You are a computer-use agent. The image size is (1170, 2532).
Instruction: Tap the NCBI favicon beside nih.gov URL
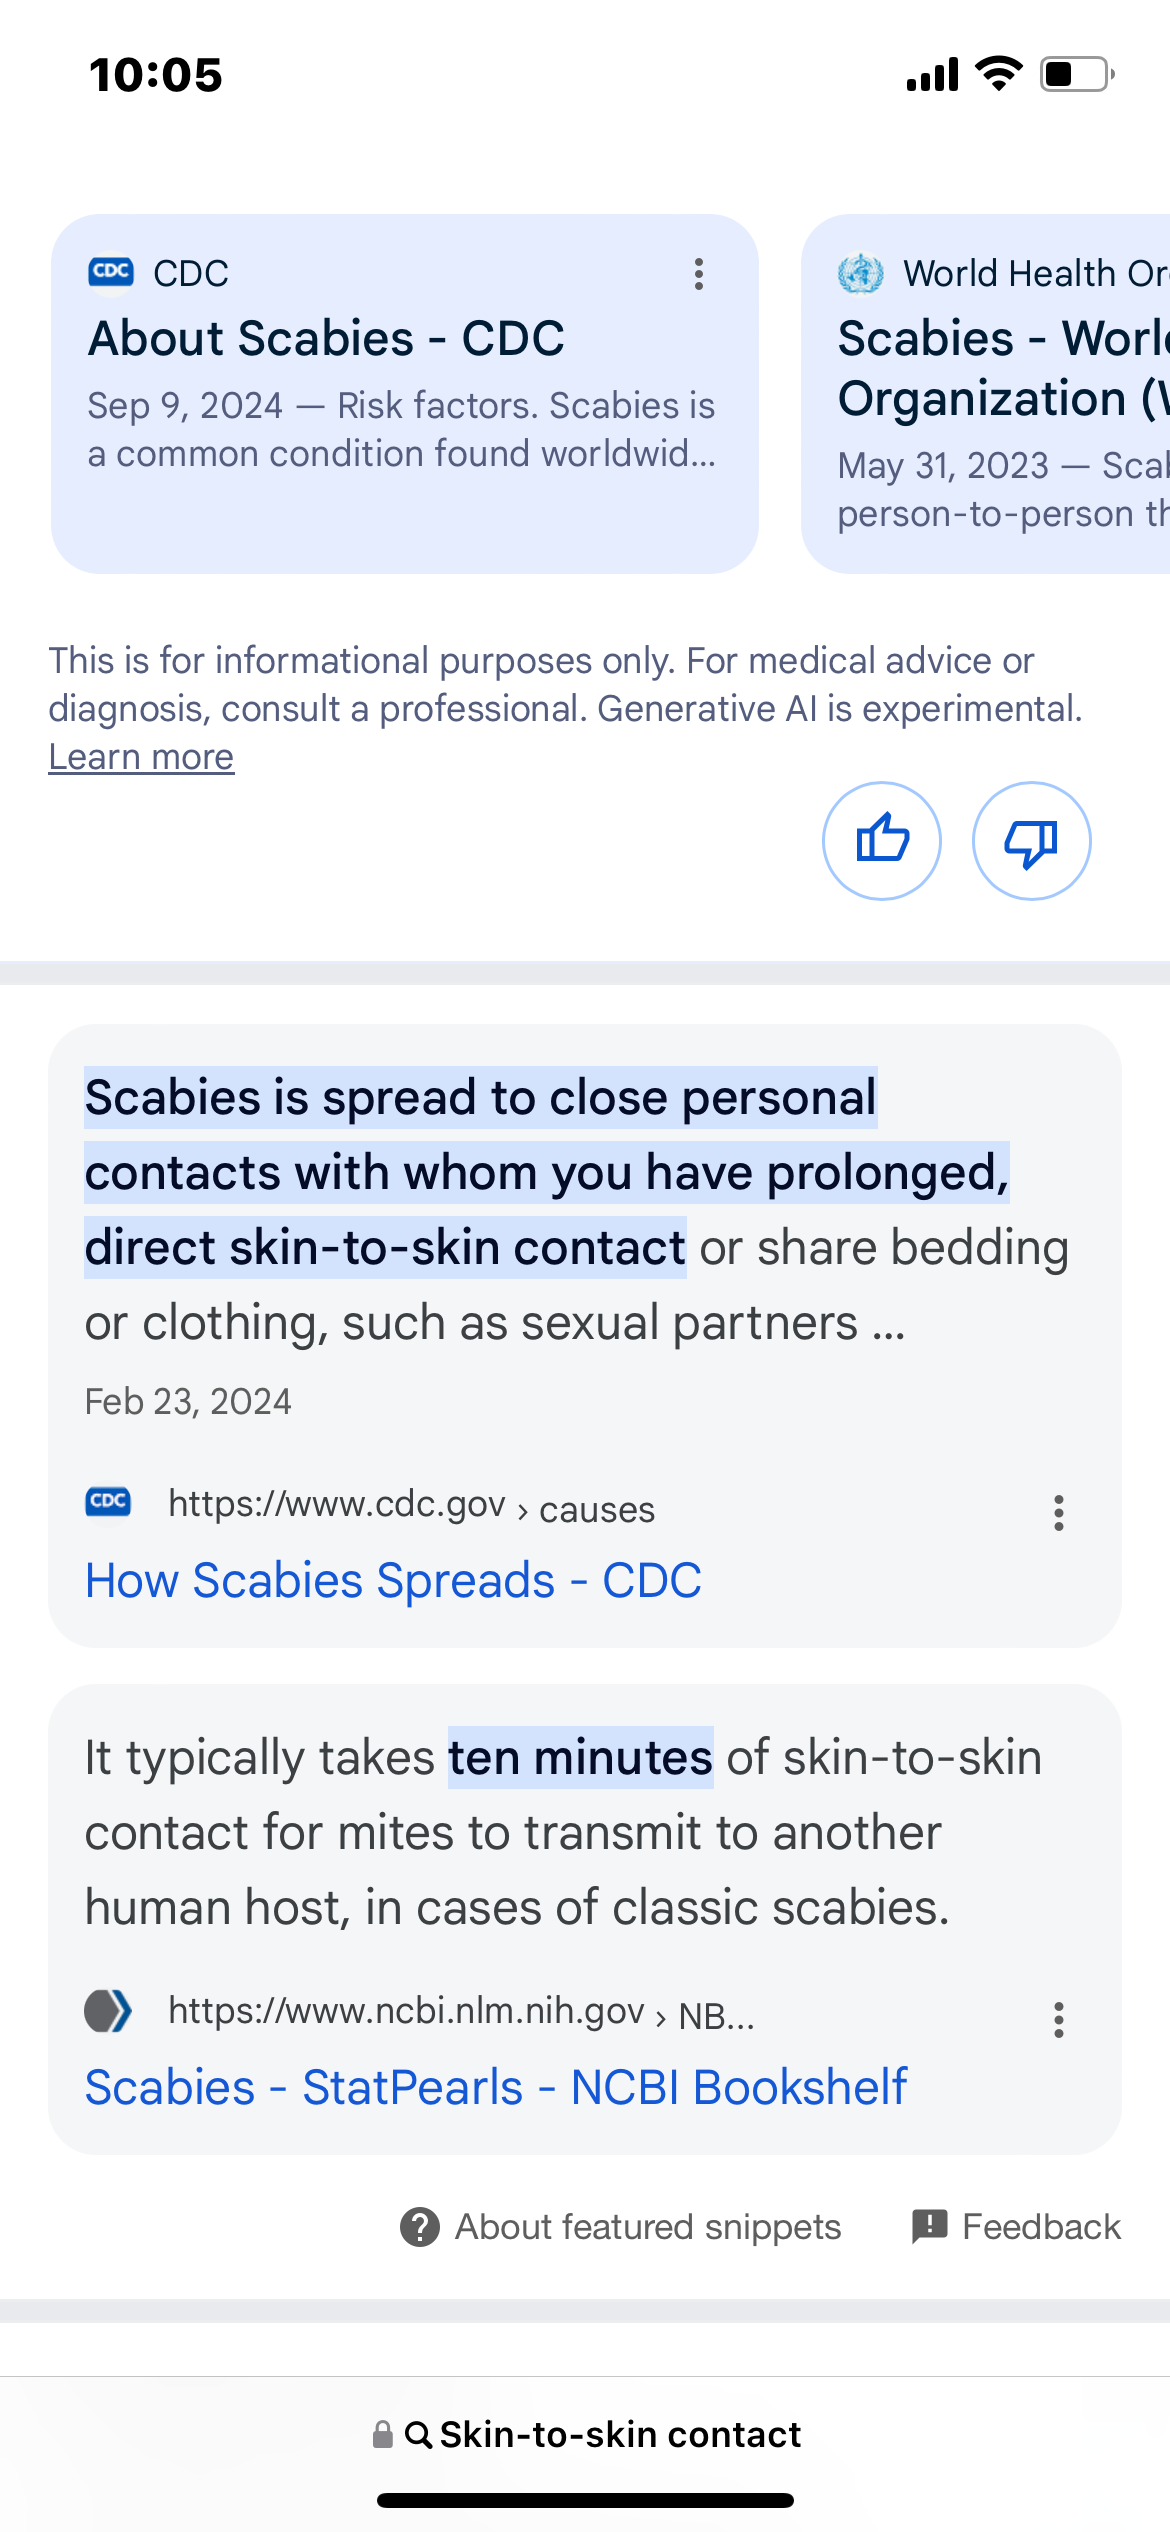coord(108,2011)
